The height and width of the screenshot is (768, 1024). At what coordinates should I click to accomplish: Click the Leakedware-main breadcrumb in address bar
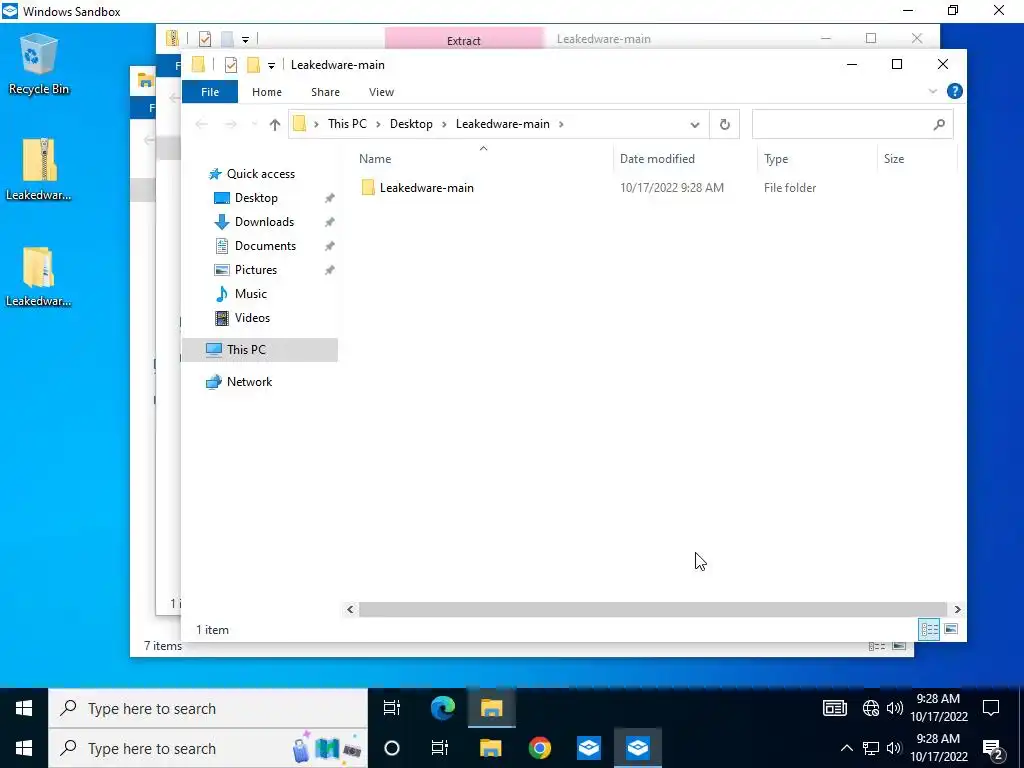502,124
